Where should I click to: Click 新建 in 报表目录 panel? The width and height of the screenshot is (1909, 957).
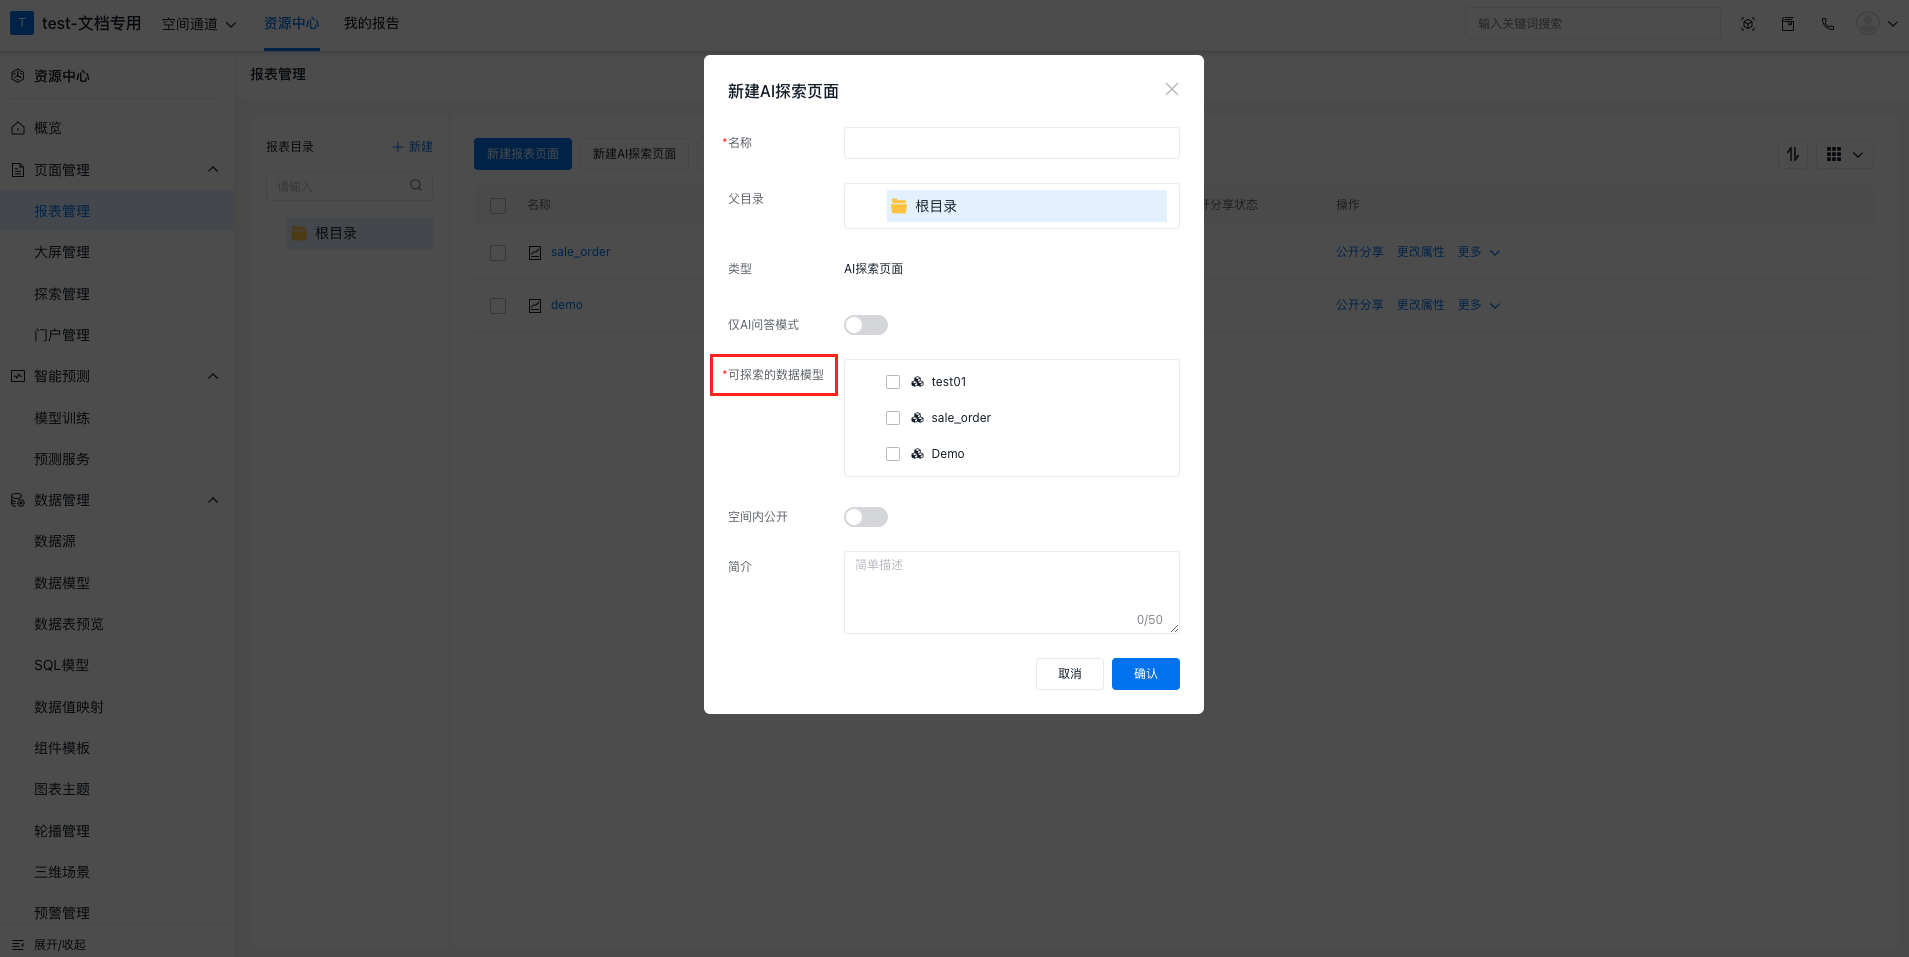click(x=413, y=147)
